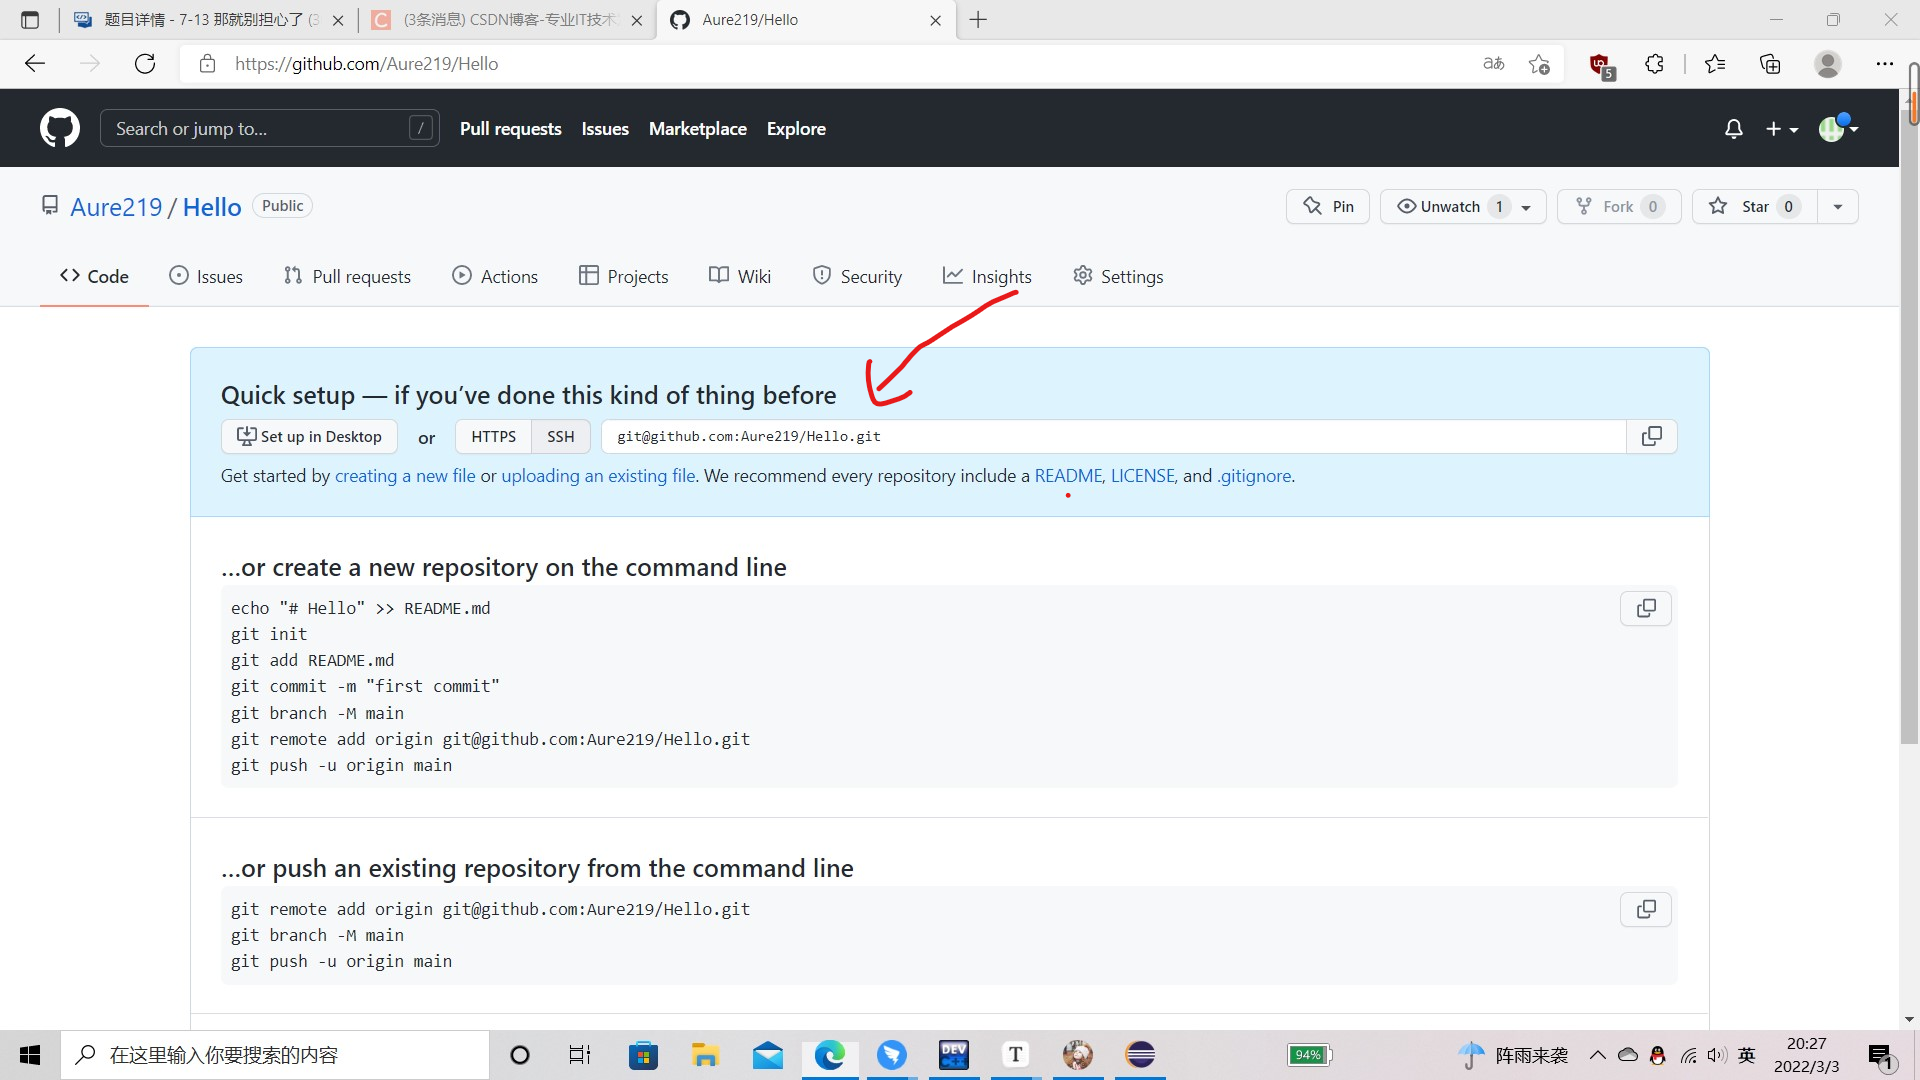Open the repository Pull requests tab
This screenshot has width=1920, height=1080.
click(x=347, y=276)
